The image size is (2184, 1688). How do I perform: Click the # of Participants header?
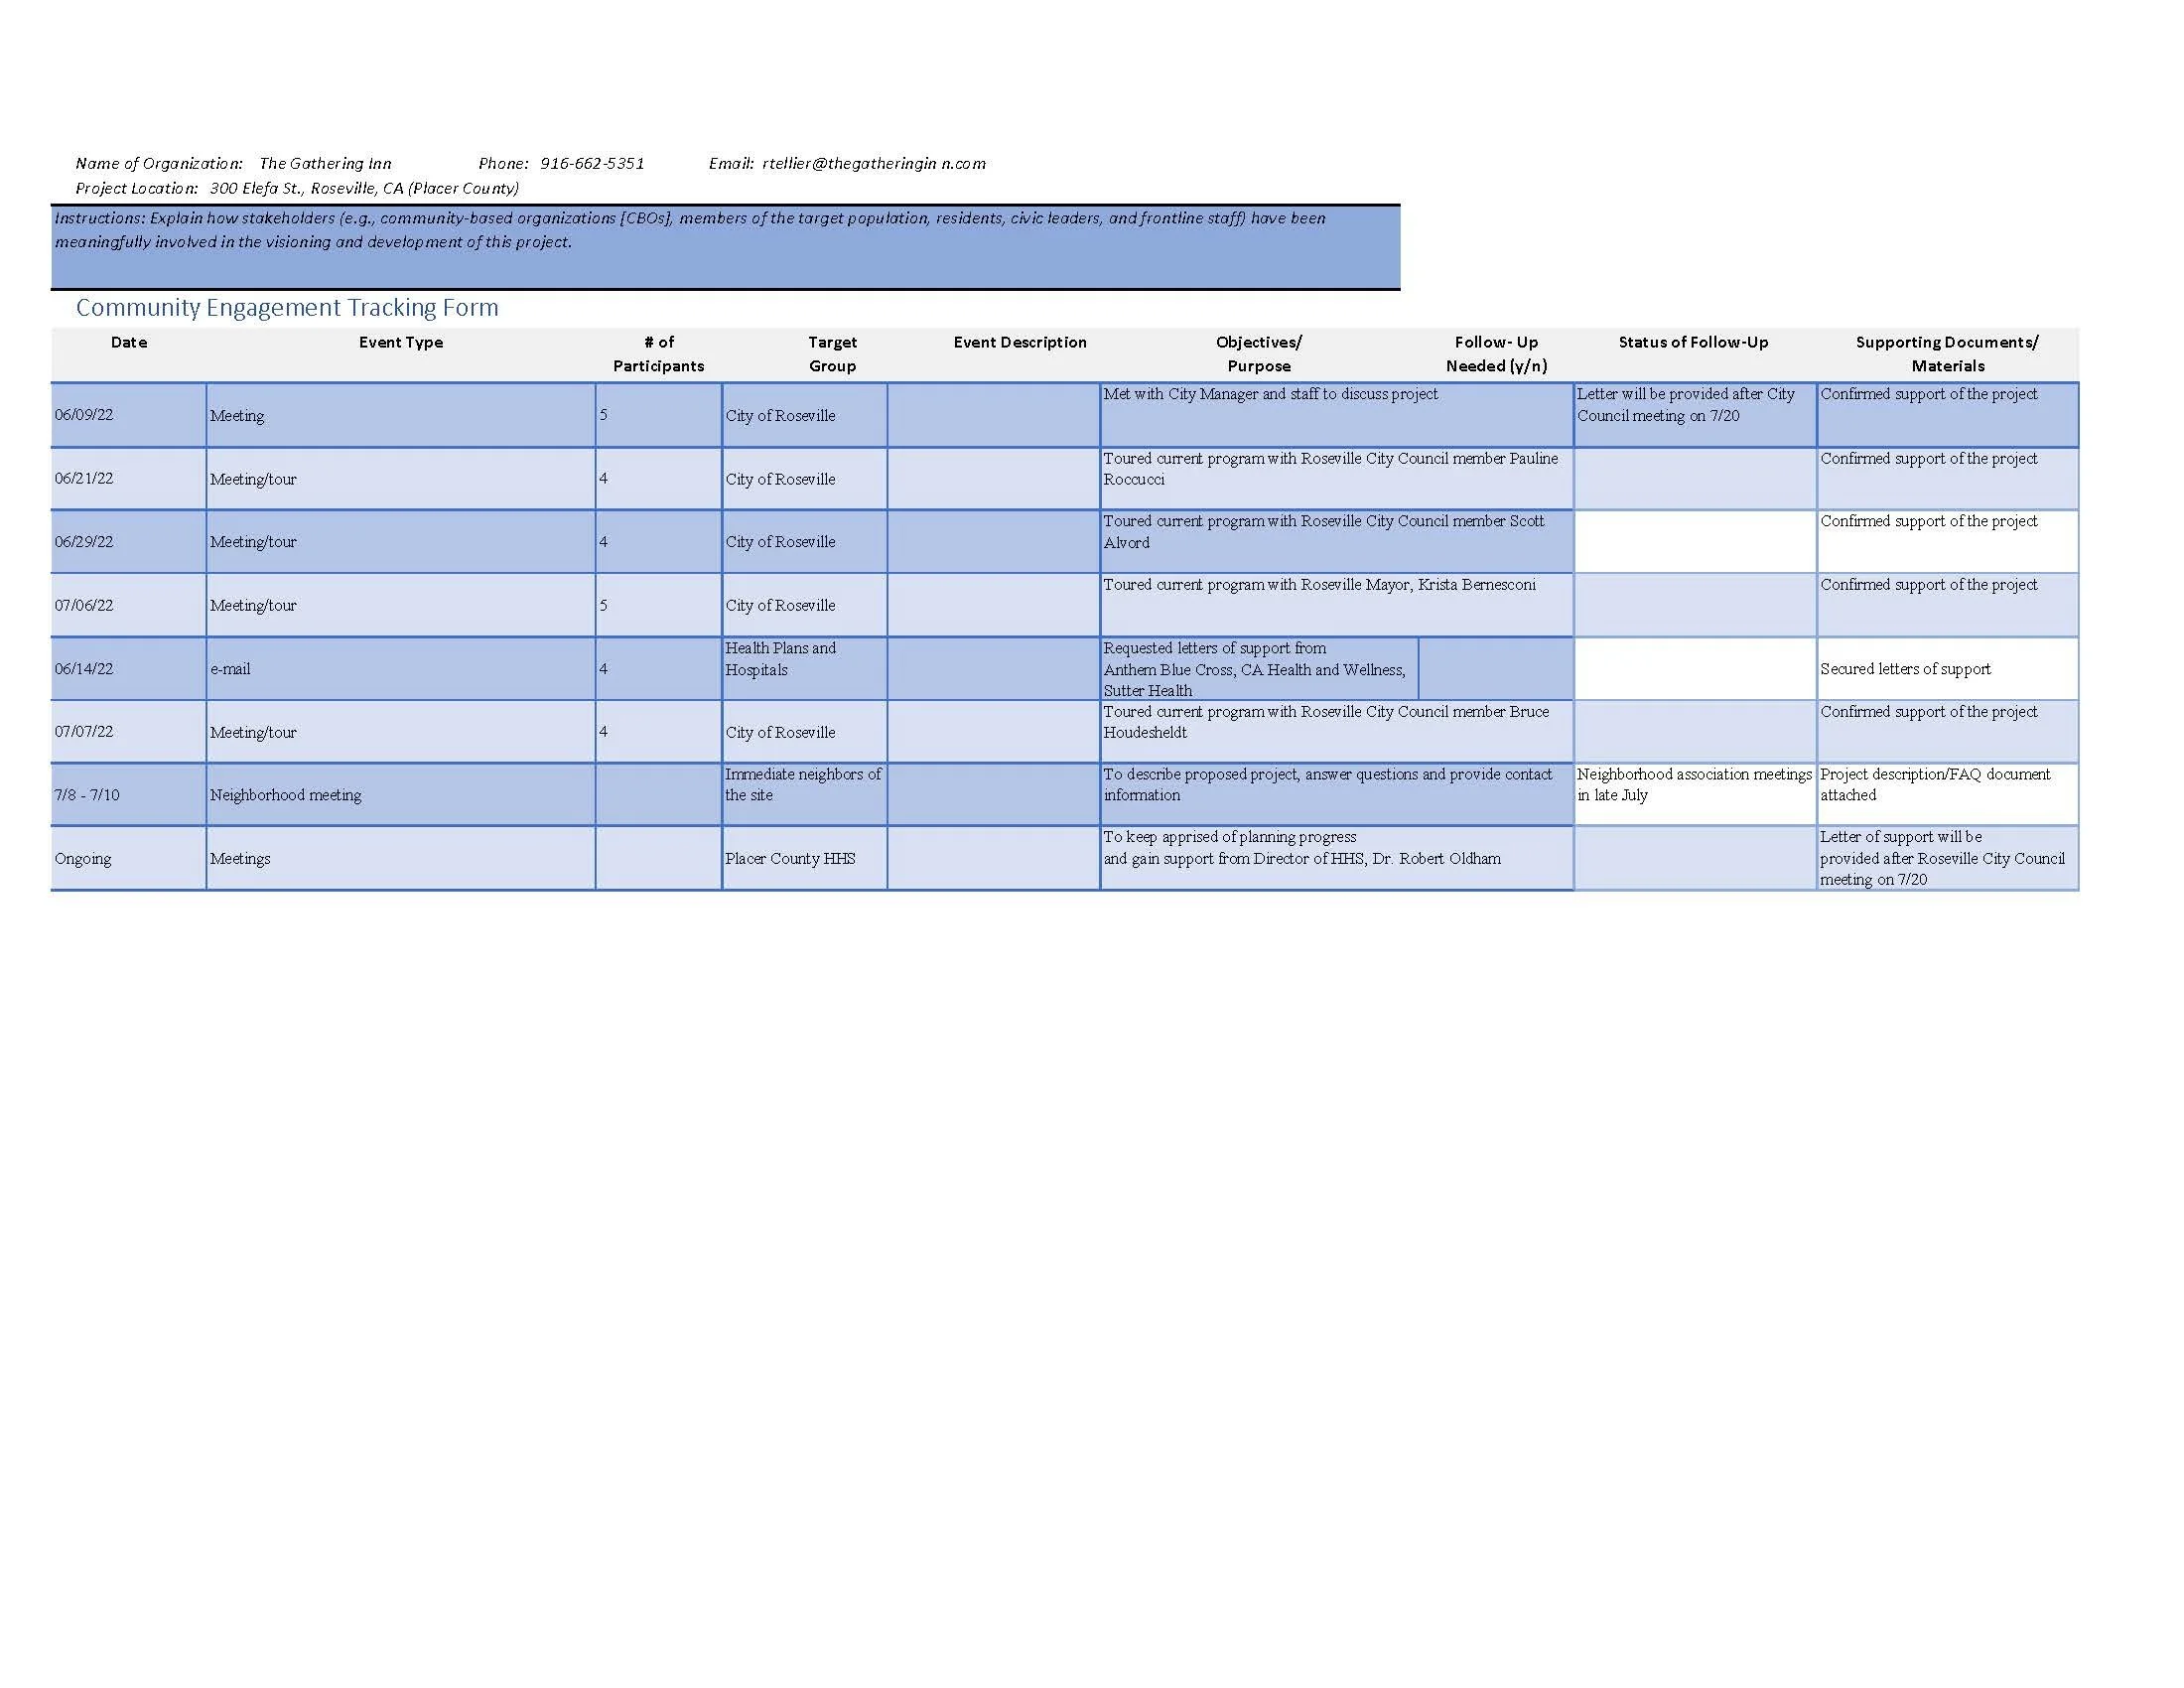[658, 354]
